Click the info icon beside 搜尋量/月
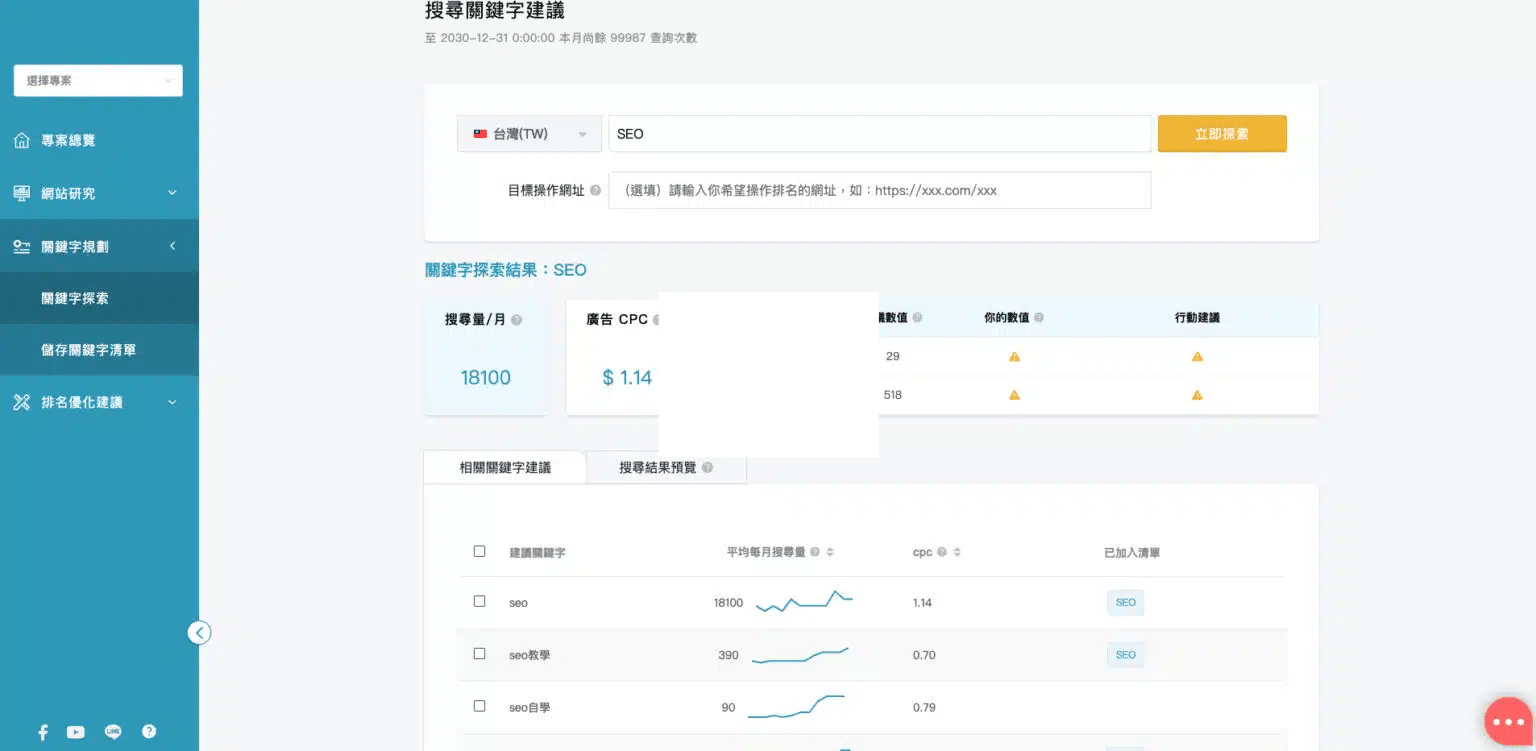The height and width of the screenshot is (751, 1536). click(516, 320)
